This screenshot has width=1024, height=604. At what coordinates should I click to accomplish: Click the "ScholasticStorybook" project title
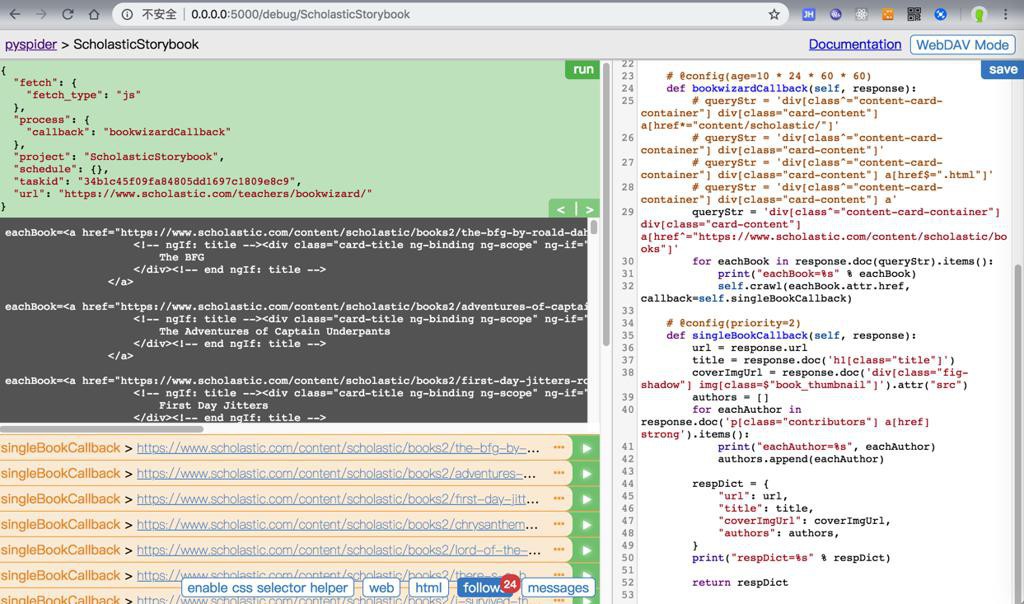[x=136, y=44]
